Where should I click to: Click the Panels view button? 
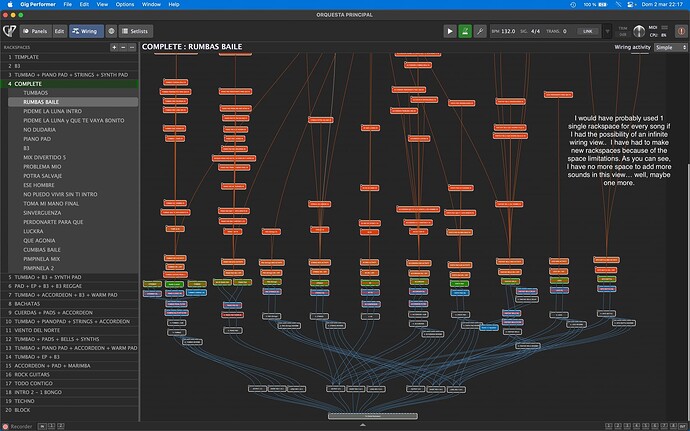tap(36, 31)
